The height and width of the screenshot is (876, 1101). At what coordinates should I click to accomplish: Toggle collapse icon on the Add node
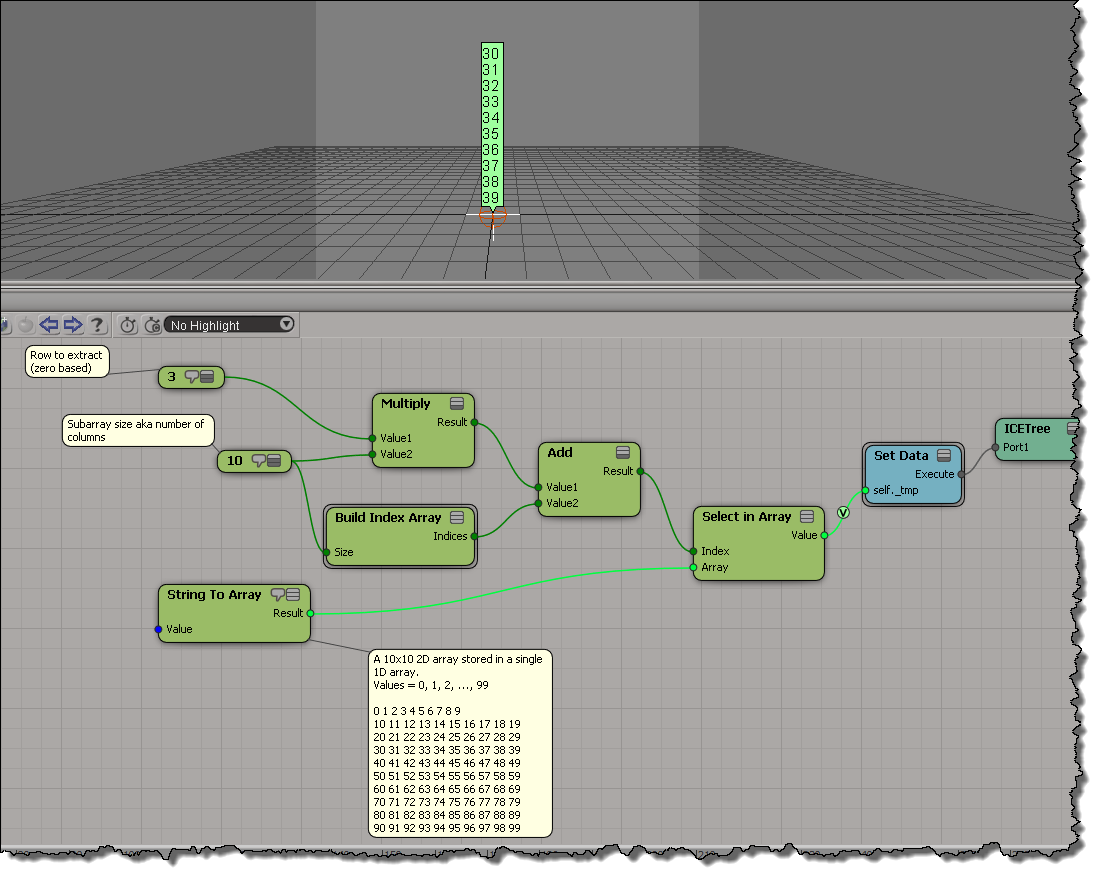pos(623,453)
